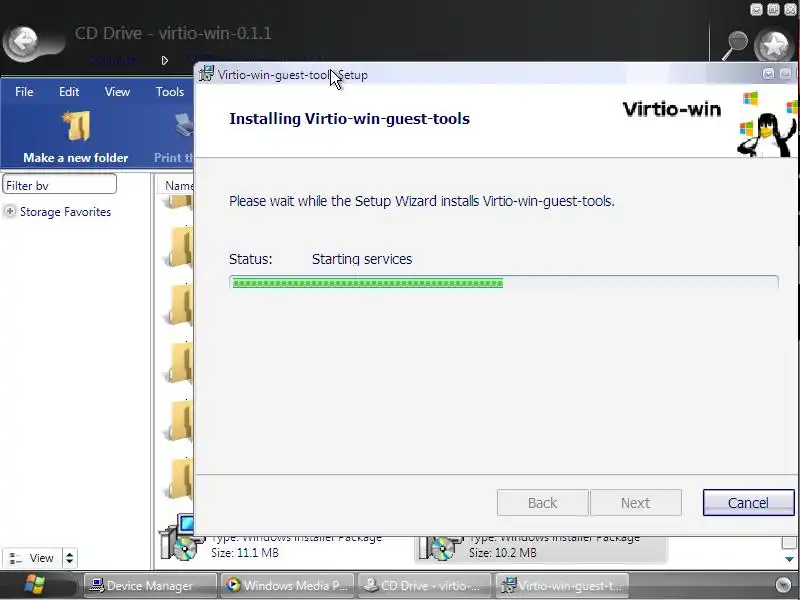
Task: Open the File menu in file manager
Action: pos(24,92)
